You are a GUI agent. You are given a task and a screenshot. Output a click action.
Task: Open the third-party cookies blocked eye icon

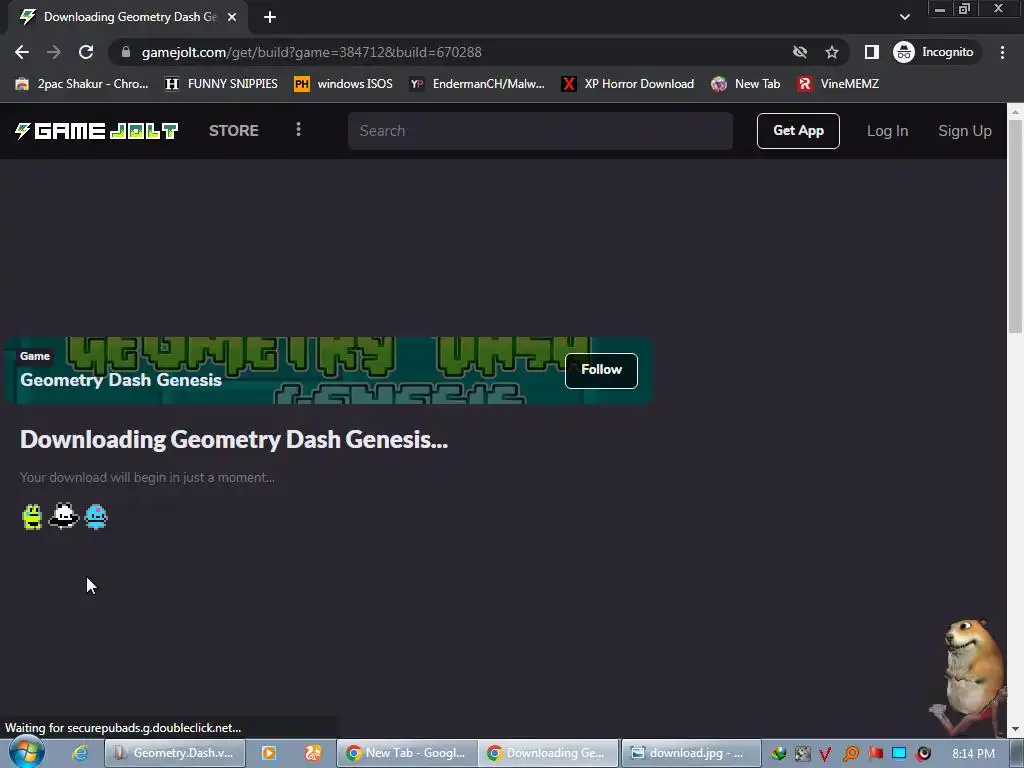click(x=800, y=52)
